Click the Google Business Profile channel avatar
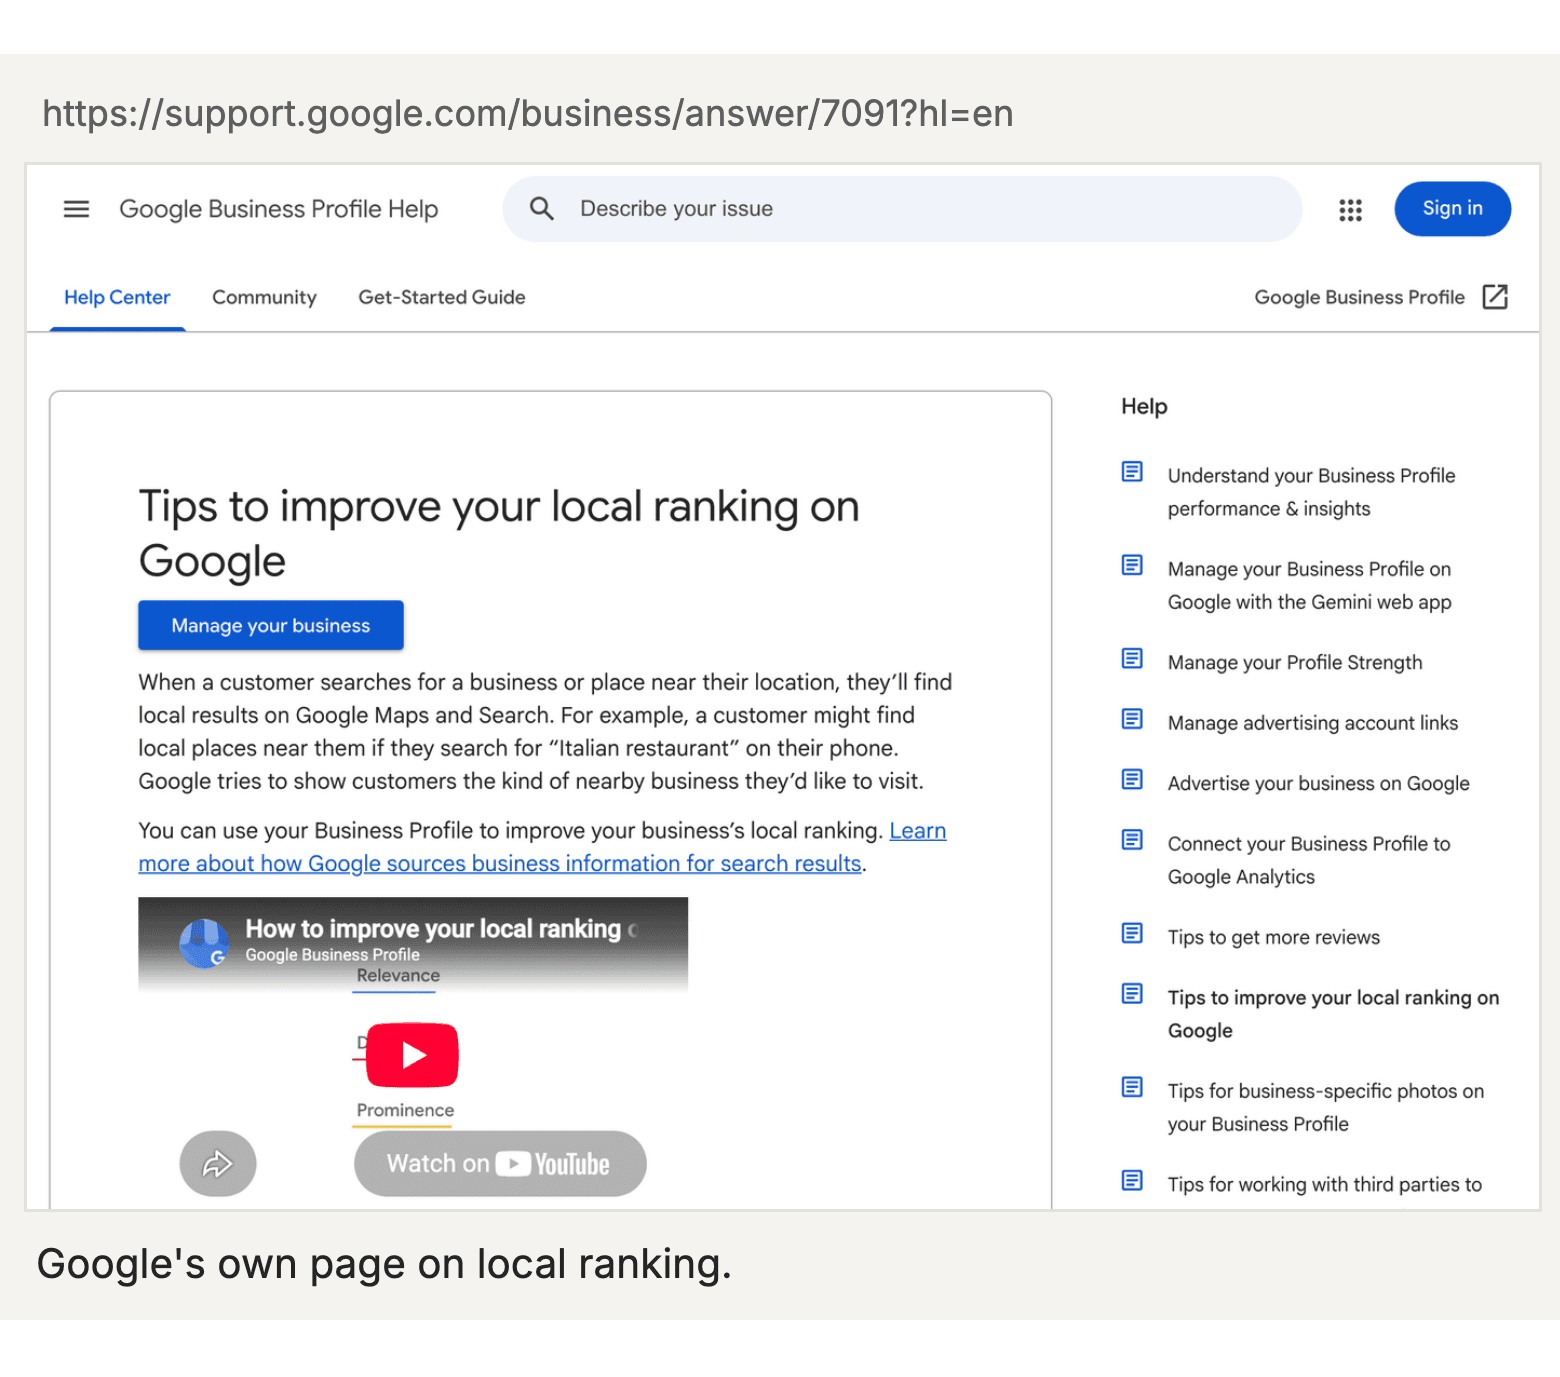This screenshot has height=1377, width=1560. 204,943
